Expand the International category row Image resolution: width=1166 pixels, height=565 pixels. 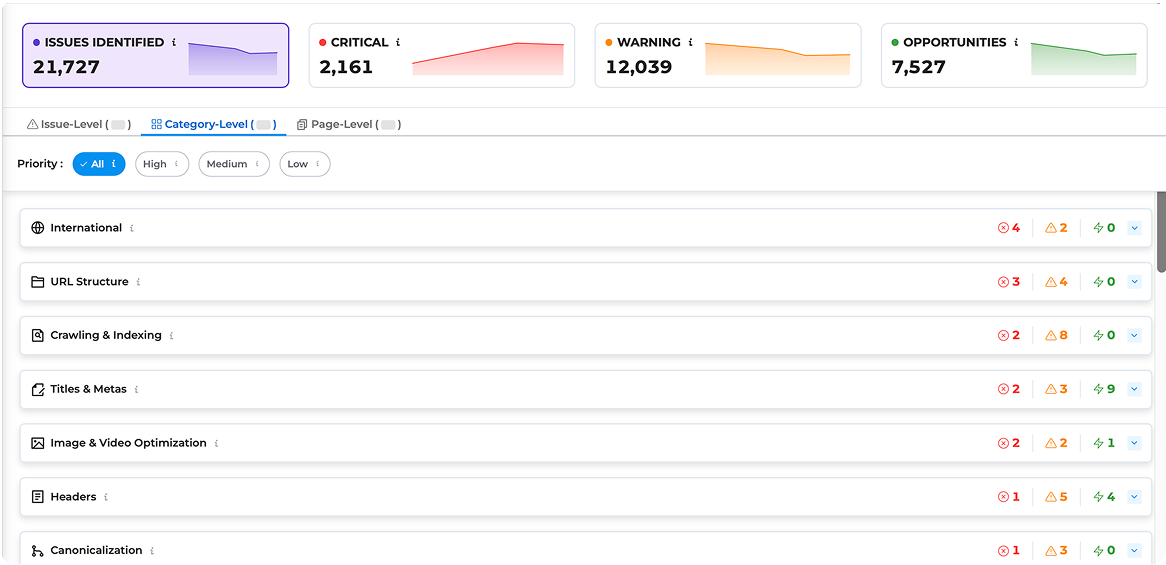[1134, 228]
